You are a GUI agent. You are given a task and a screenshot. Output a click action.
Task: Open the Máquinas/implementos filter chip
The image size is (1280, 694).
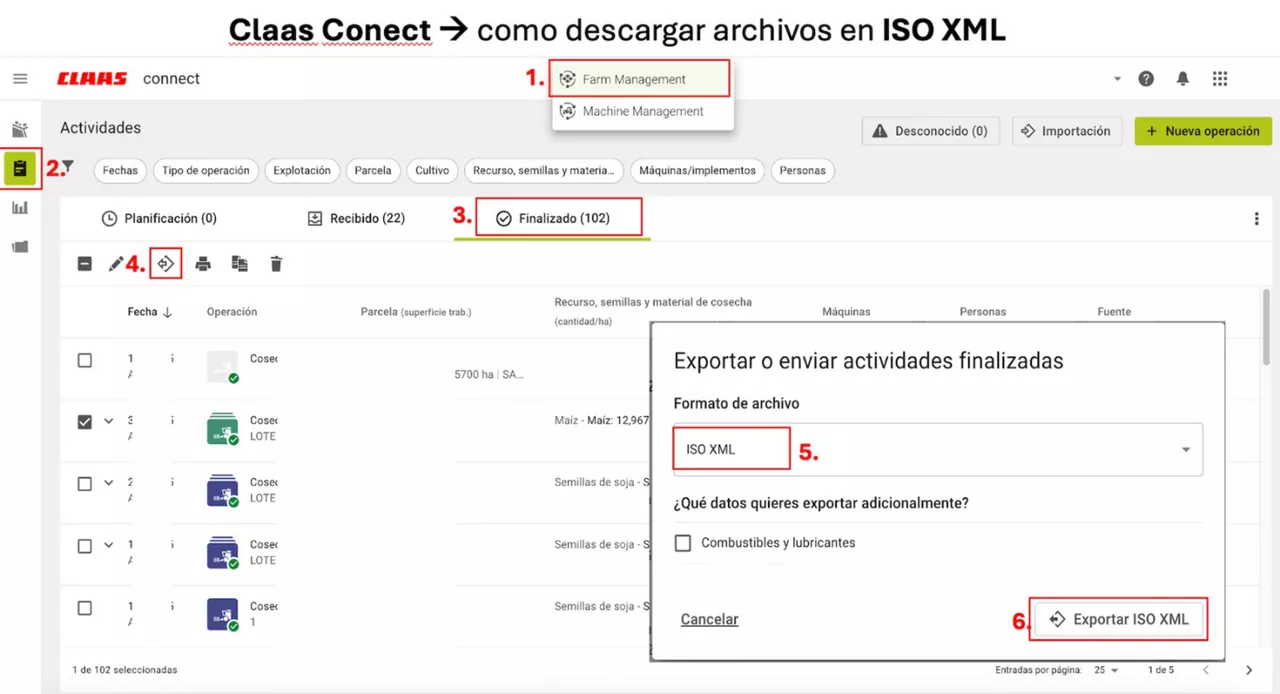(x=698, y=171)
